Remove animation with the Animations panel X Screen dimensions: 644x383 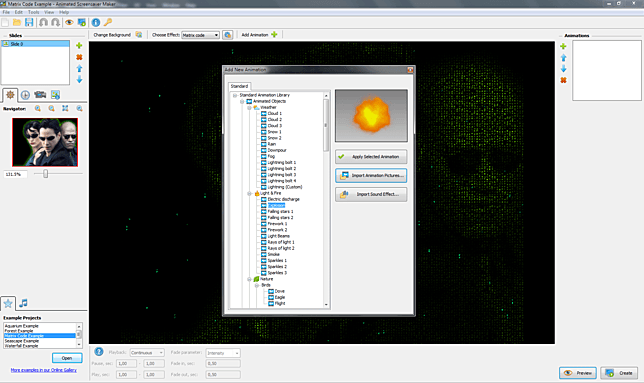pos(564,80)
